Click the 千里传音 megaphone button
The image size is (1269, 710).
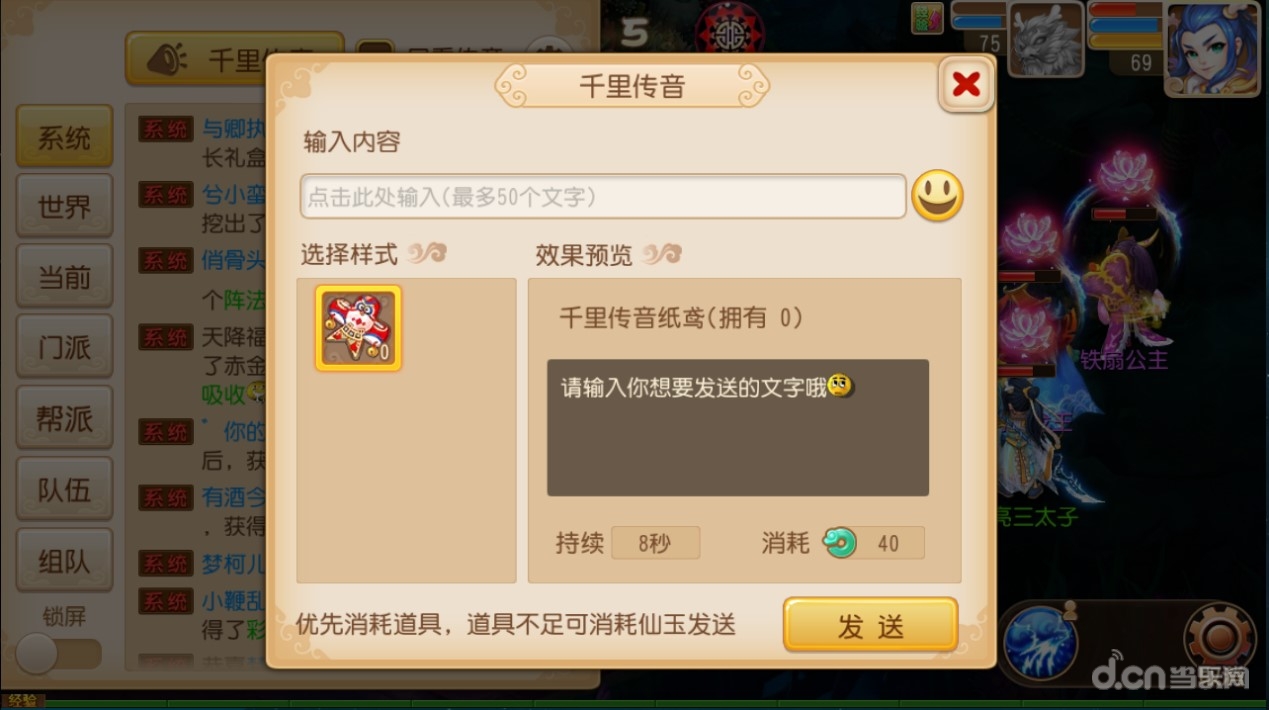coord(236,59)
